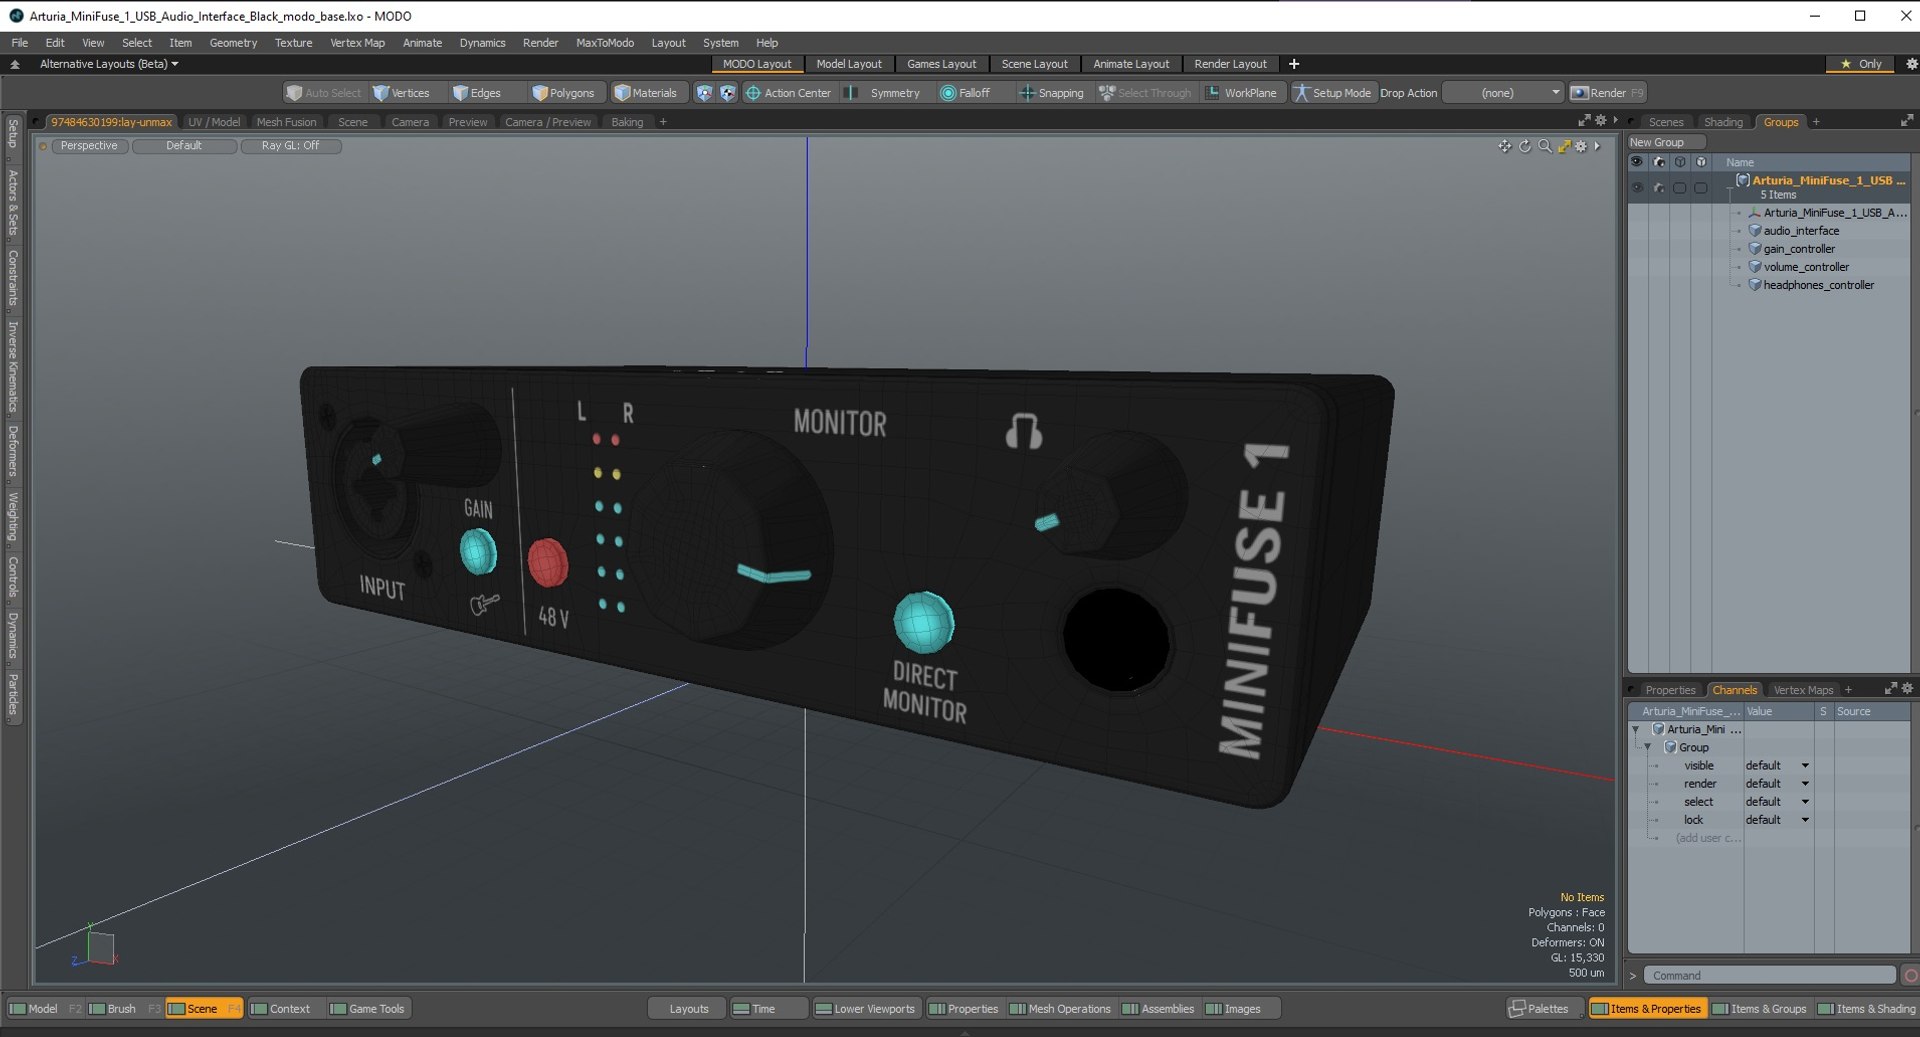Toggle visibility eye for Arturia_MiniFuse group
1920x1037 pixels.
[x=1637, y=187]
